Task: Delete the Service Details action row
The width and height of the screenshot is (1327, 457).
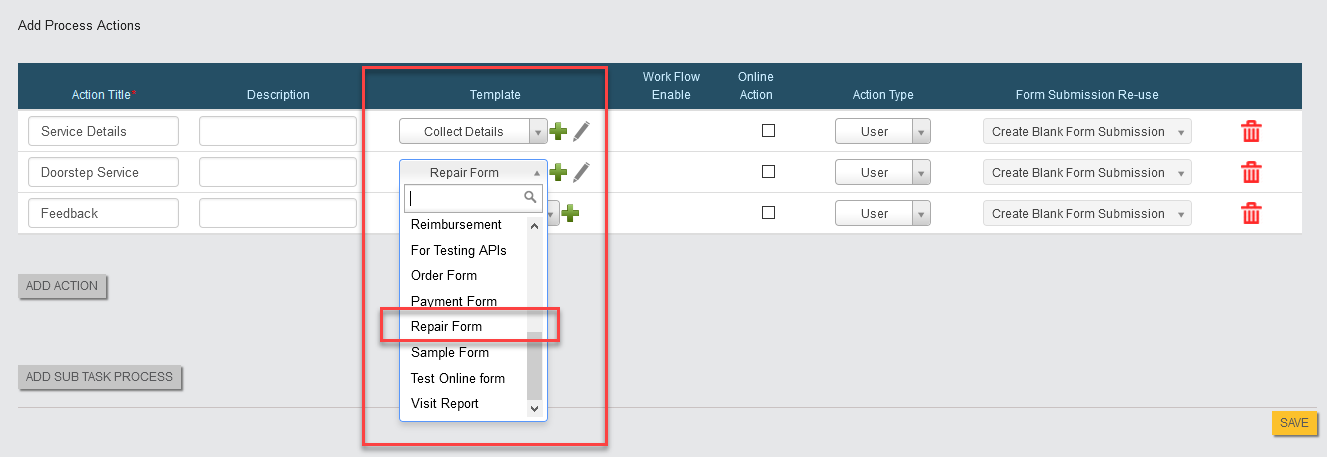Action: point(1250,132)
